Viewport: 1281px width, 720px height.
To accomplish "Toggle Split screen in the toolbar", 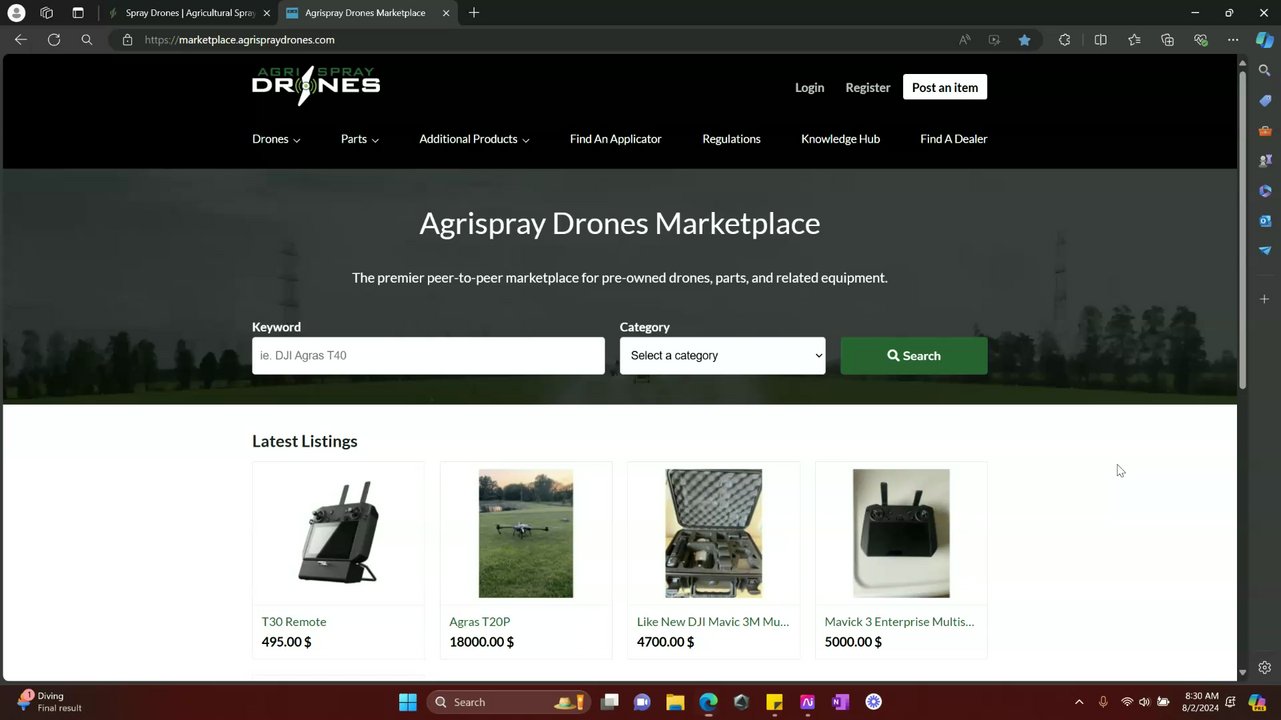I will [1100, 40].
